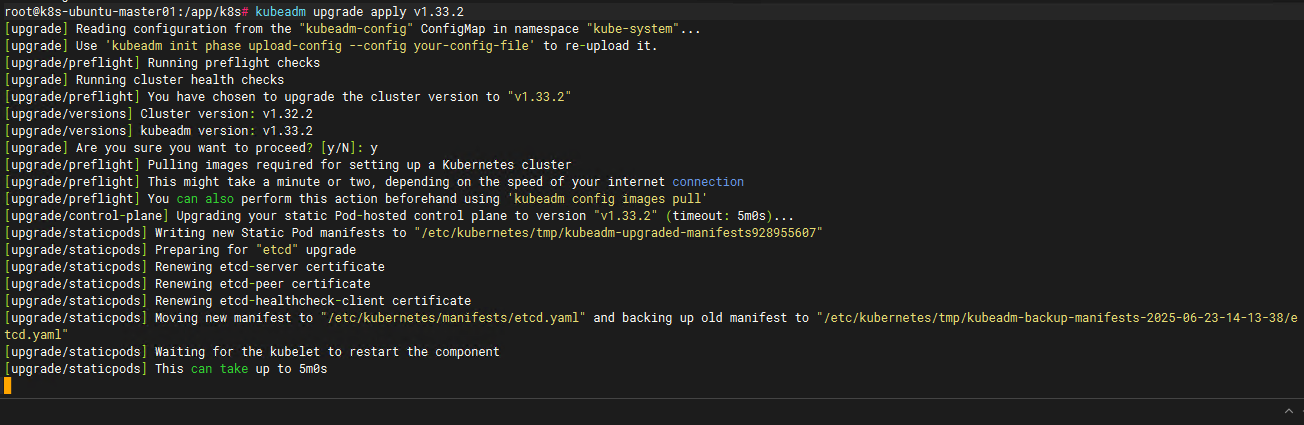Click 'Pulling images required for setting up' line

(288, 164)
